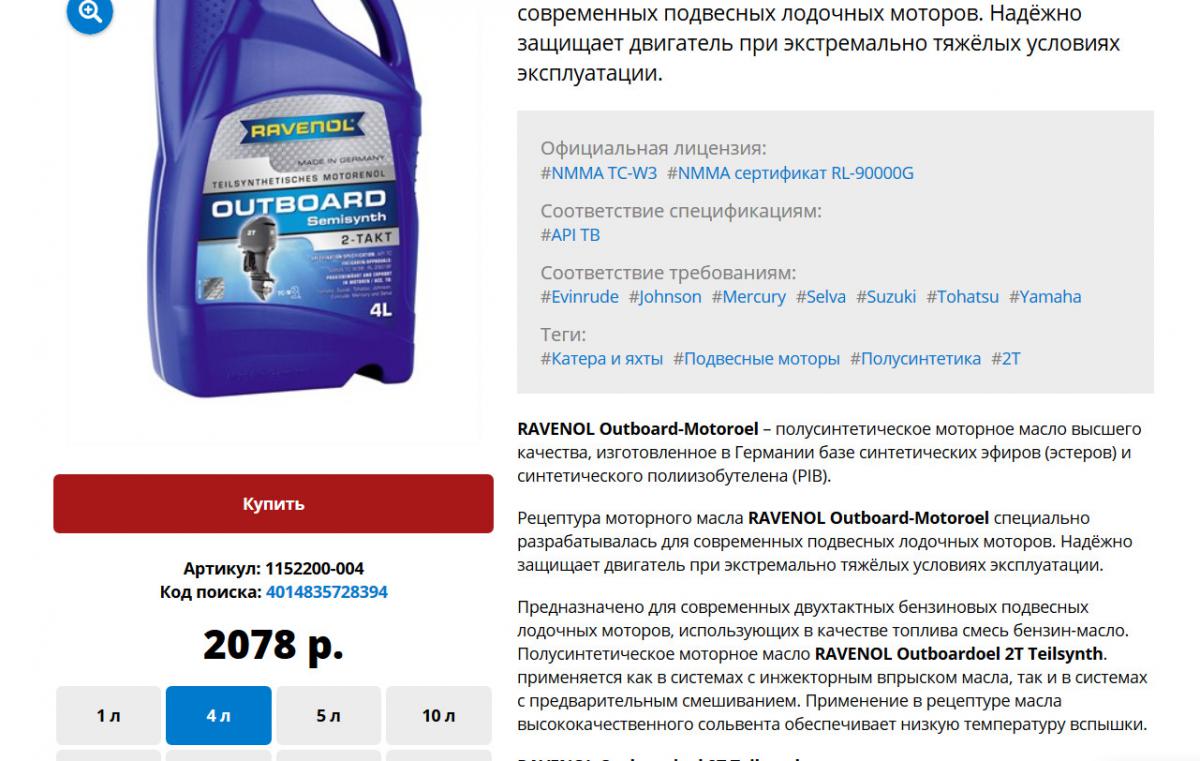This screenshot has width=1200, height=761.
Task: Choose the 10 л volume option
Action: pyautogui.click(x=438, y=715)
